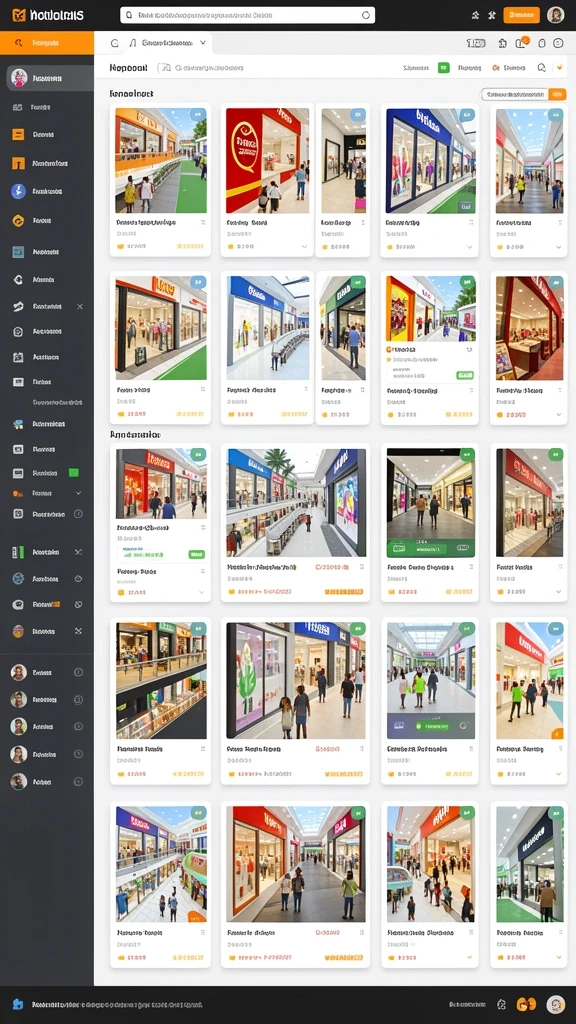
Task: Open the sidebar item with brown round face icon
Action: (47, 632)
